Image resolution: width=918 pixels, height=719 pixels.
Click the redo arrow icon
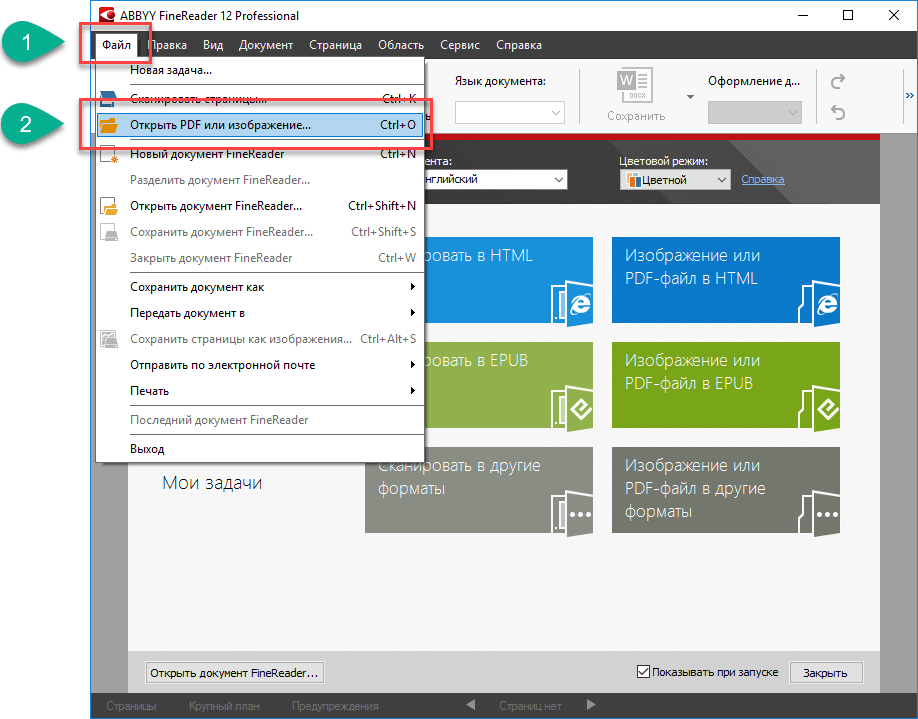(838, 81)
